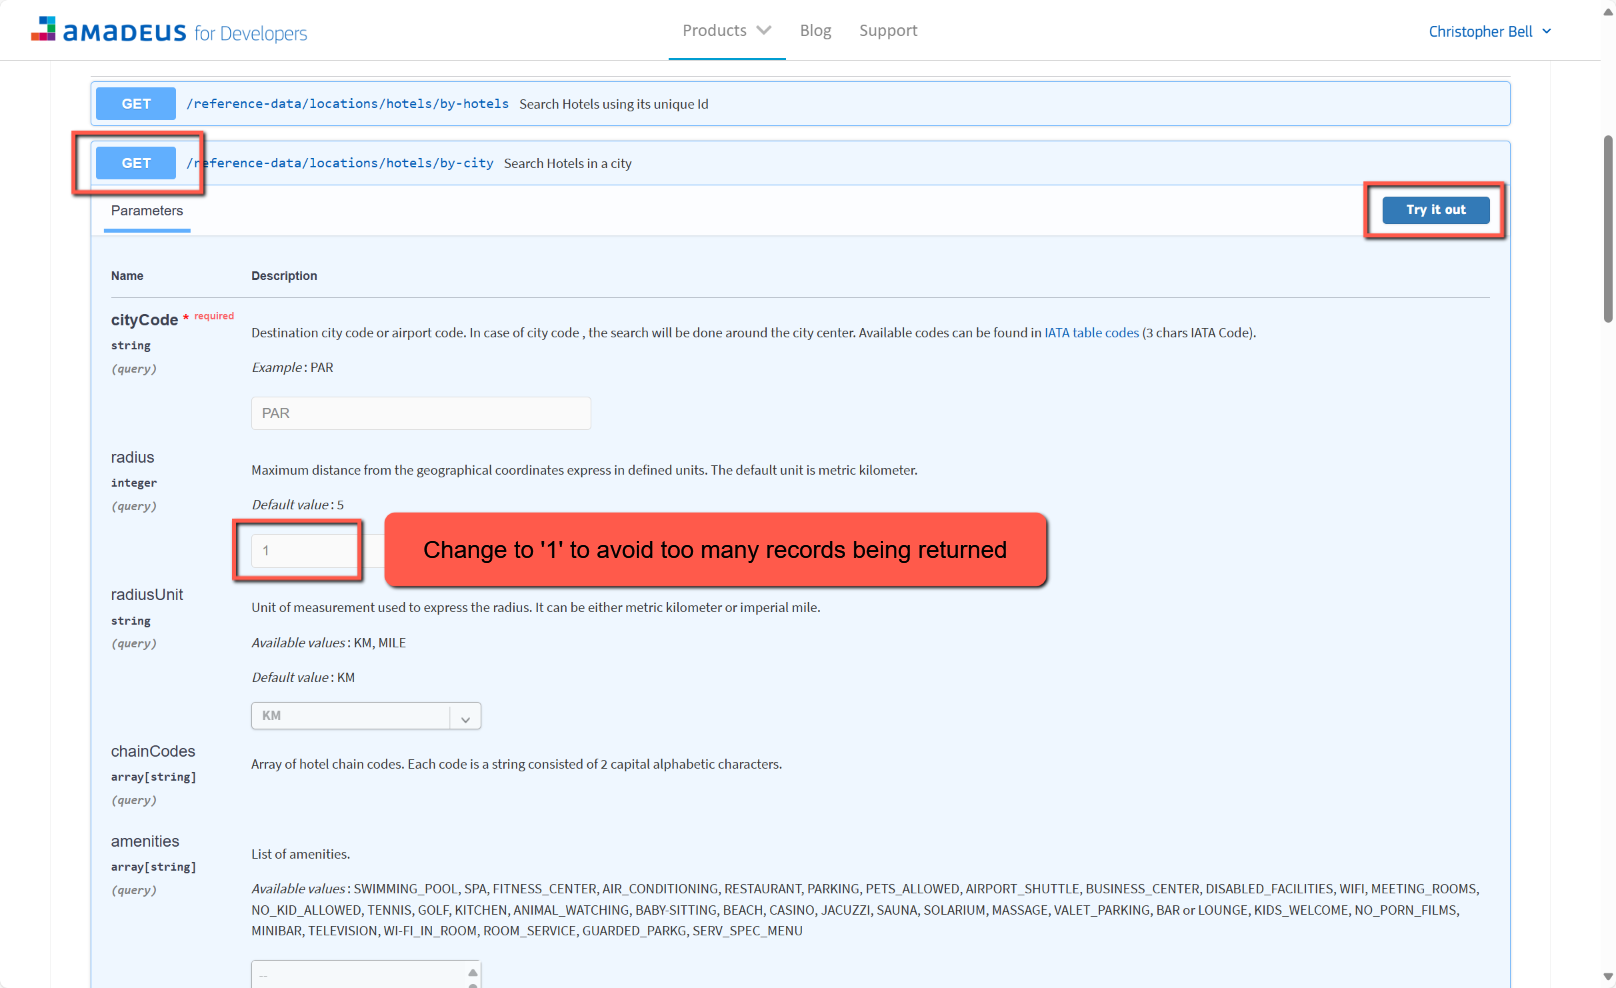The image size is (1616, 988).
Task: Expand the Christopher Bell account menu
Action: 1489,32
